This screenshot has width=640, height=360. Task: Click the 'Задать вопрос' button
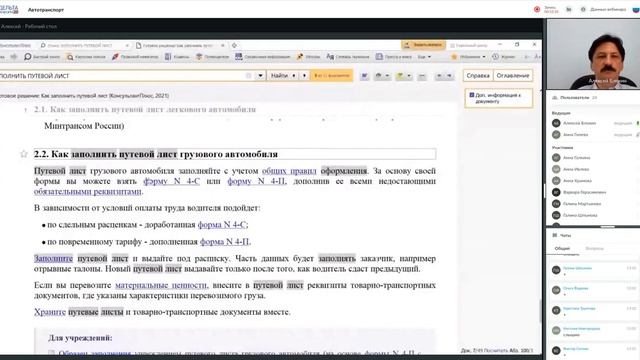point(423,45)
